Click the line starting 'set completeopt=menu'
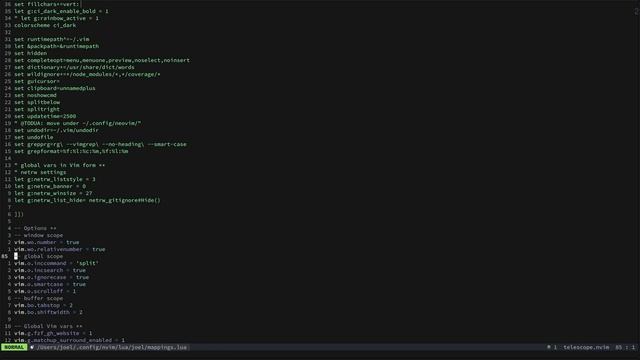This screenshot has width=640, height=360. click(x=102, y=60)
